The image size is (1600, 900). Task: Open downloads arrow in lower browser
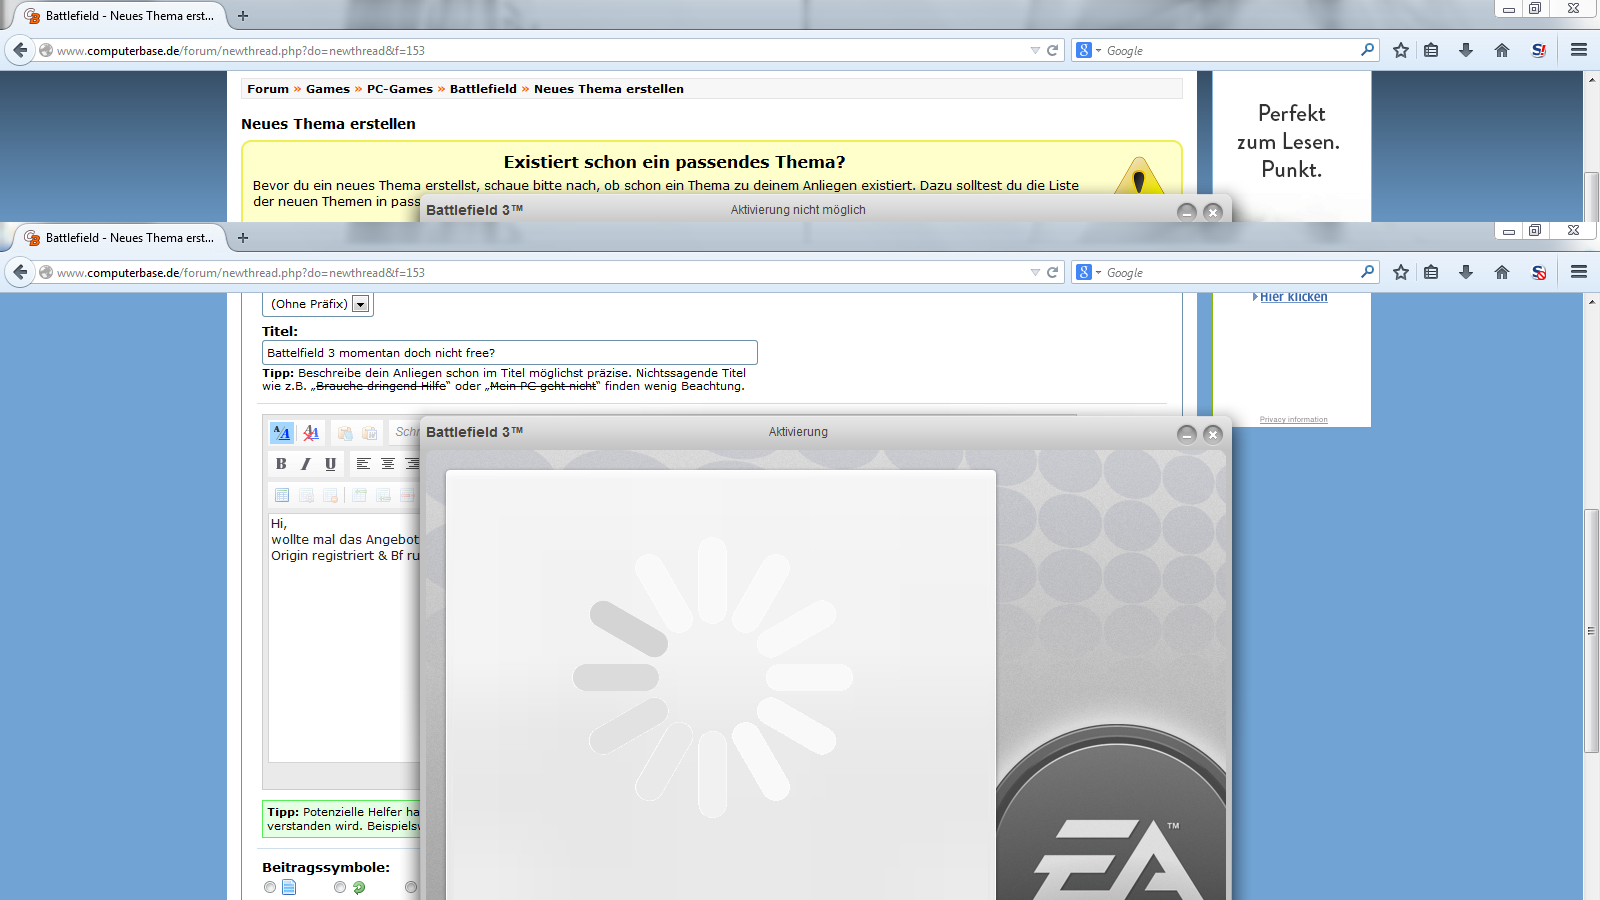pyautogui.click(x=1466, y=272)
